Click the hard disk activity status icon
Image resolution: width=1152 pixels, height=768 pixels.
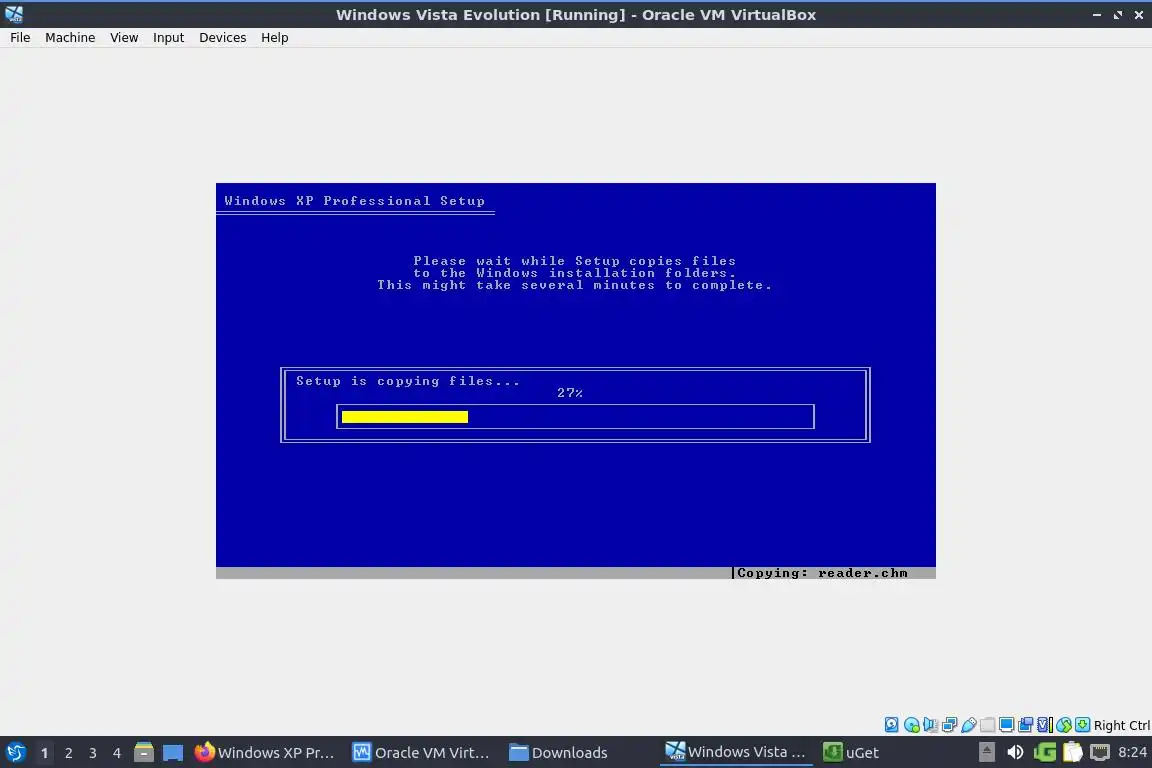pos(891,725)
